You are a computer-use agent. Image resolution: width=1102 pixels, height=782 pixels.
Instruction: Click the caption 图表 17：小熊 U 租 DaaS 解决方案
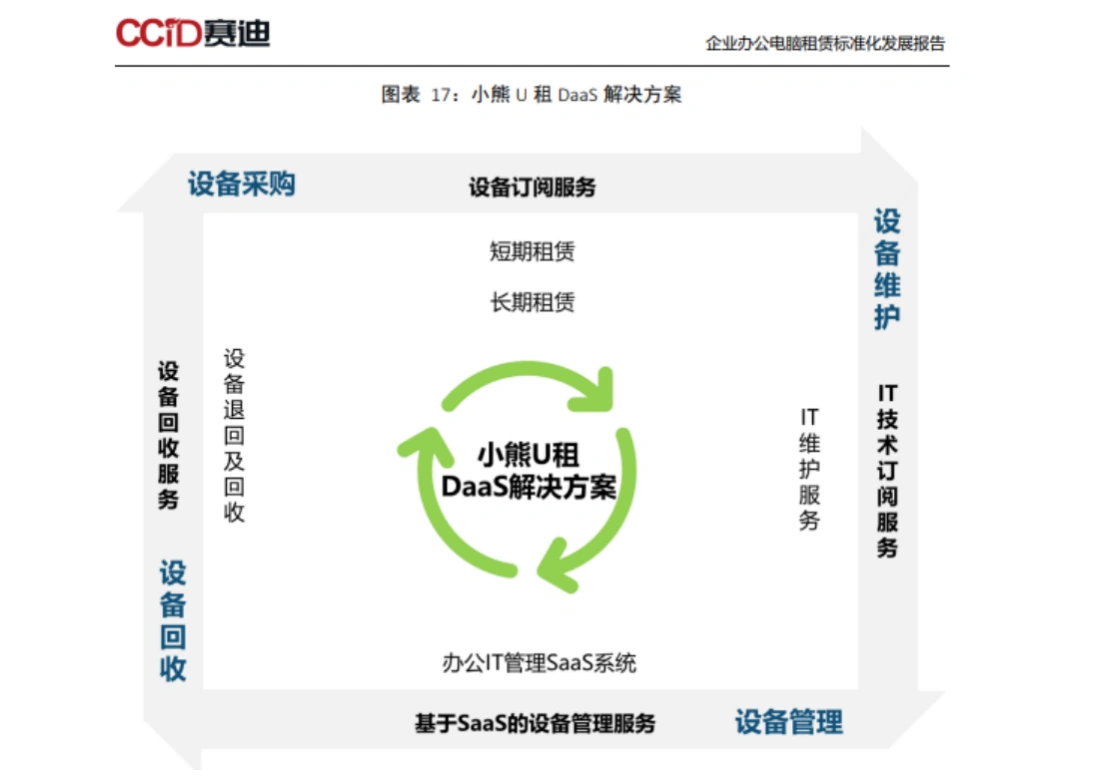pyautogui.click(x=531, y=94)
